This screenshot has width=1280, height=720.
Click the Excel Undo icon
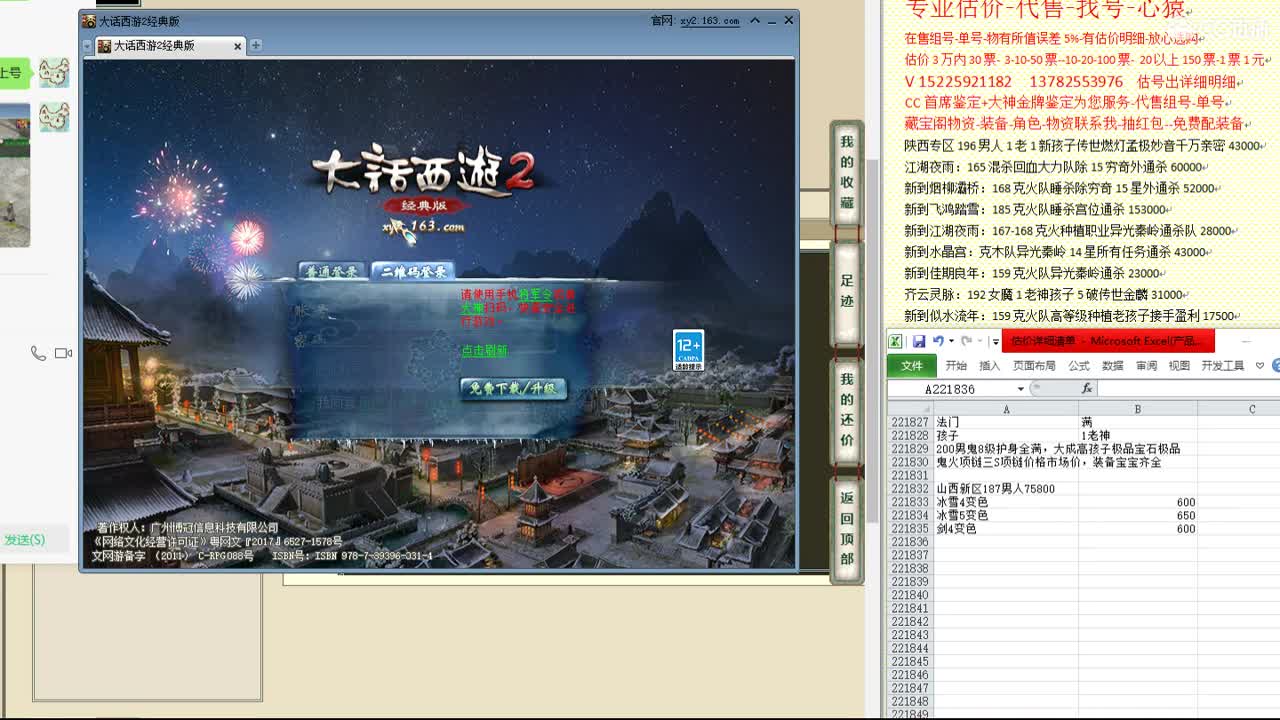[938, 341]
